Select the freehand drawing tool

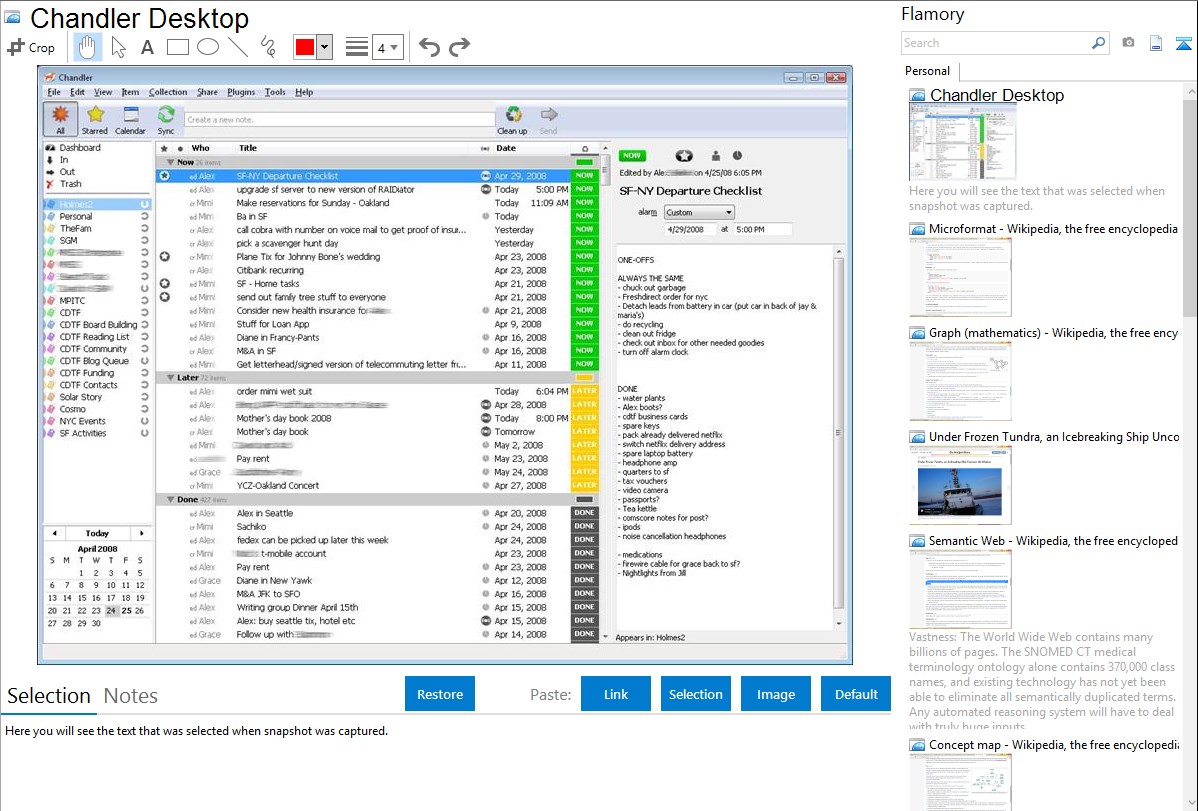pos(268,47)
